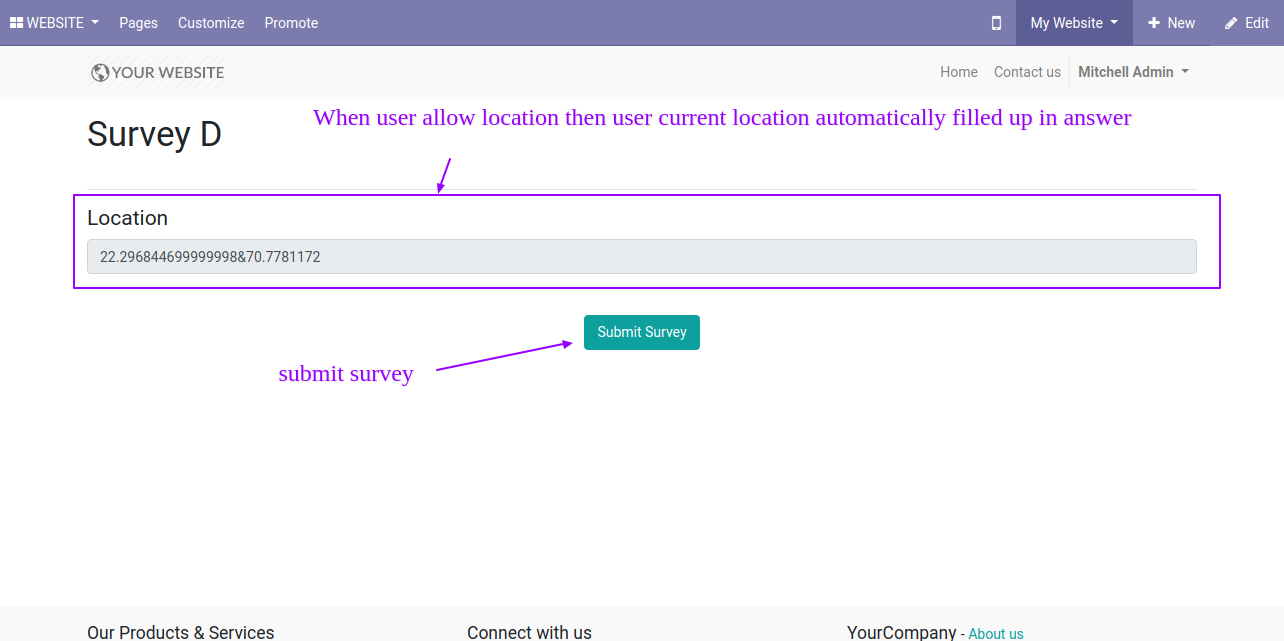Click the globe logo icon
This screenshot has width=1284, height=641.
pyautogui.click(x=99, y=72)
